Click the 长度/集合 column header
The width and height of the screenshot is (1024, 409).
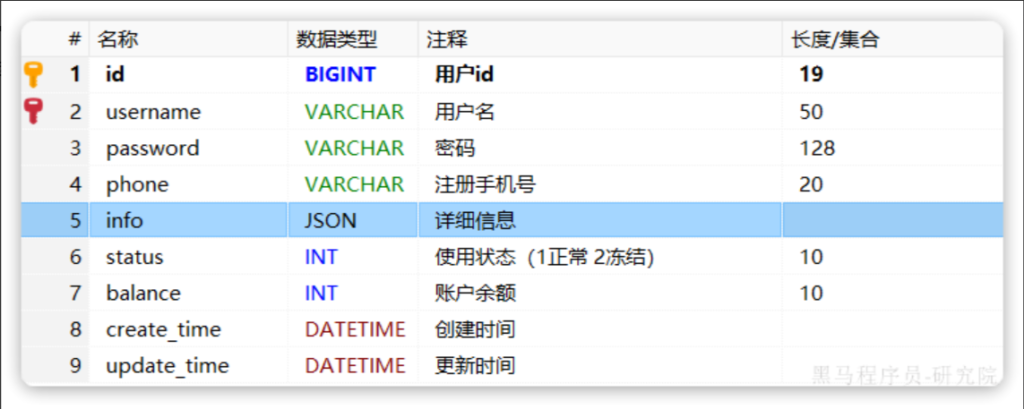coord(835,39)
